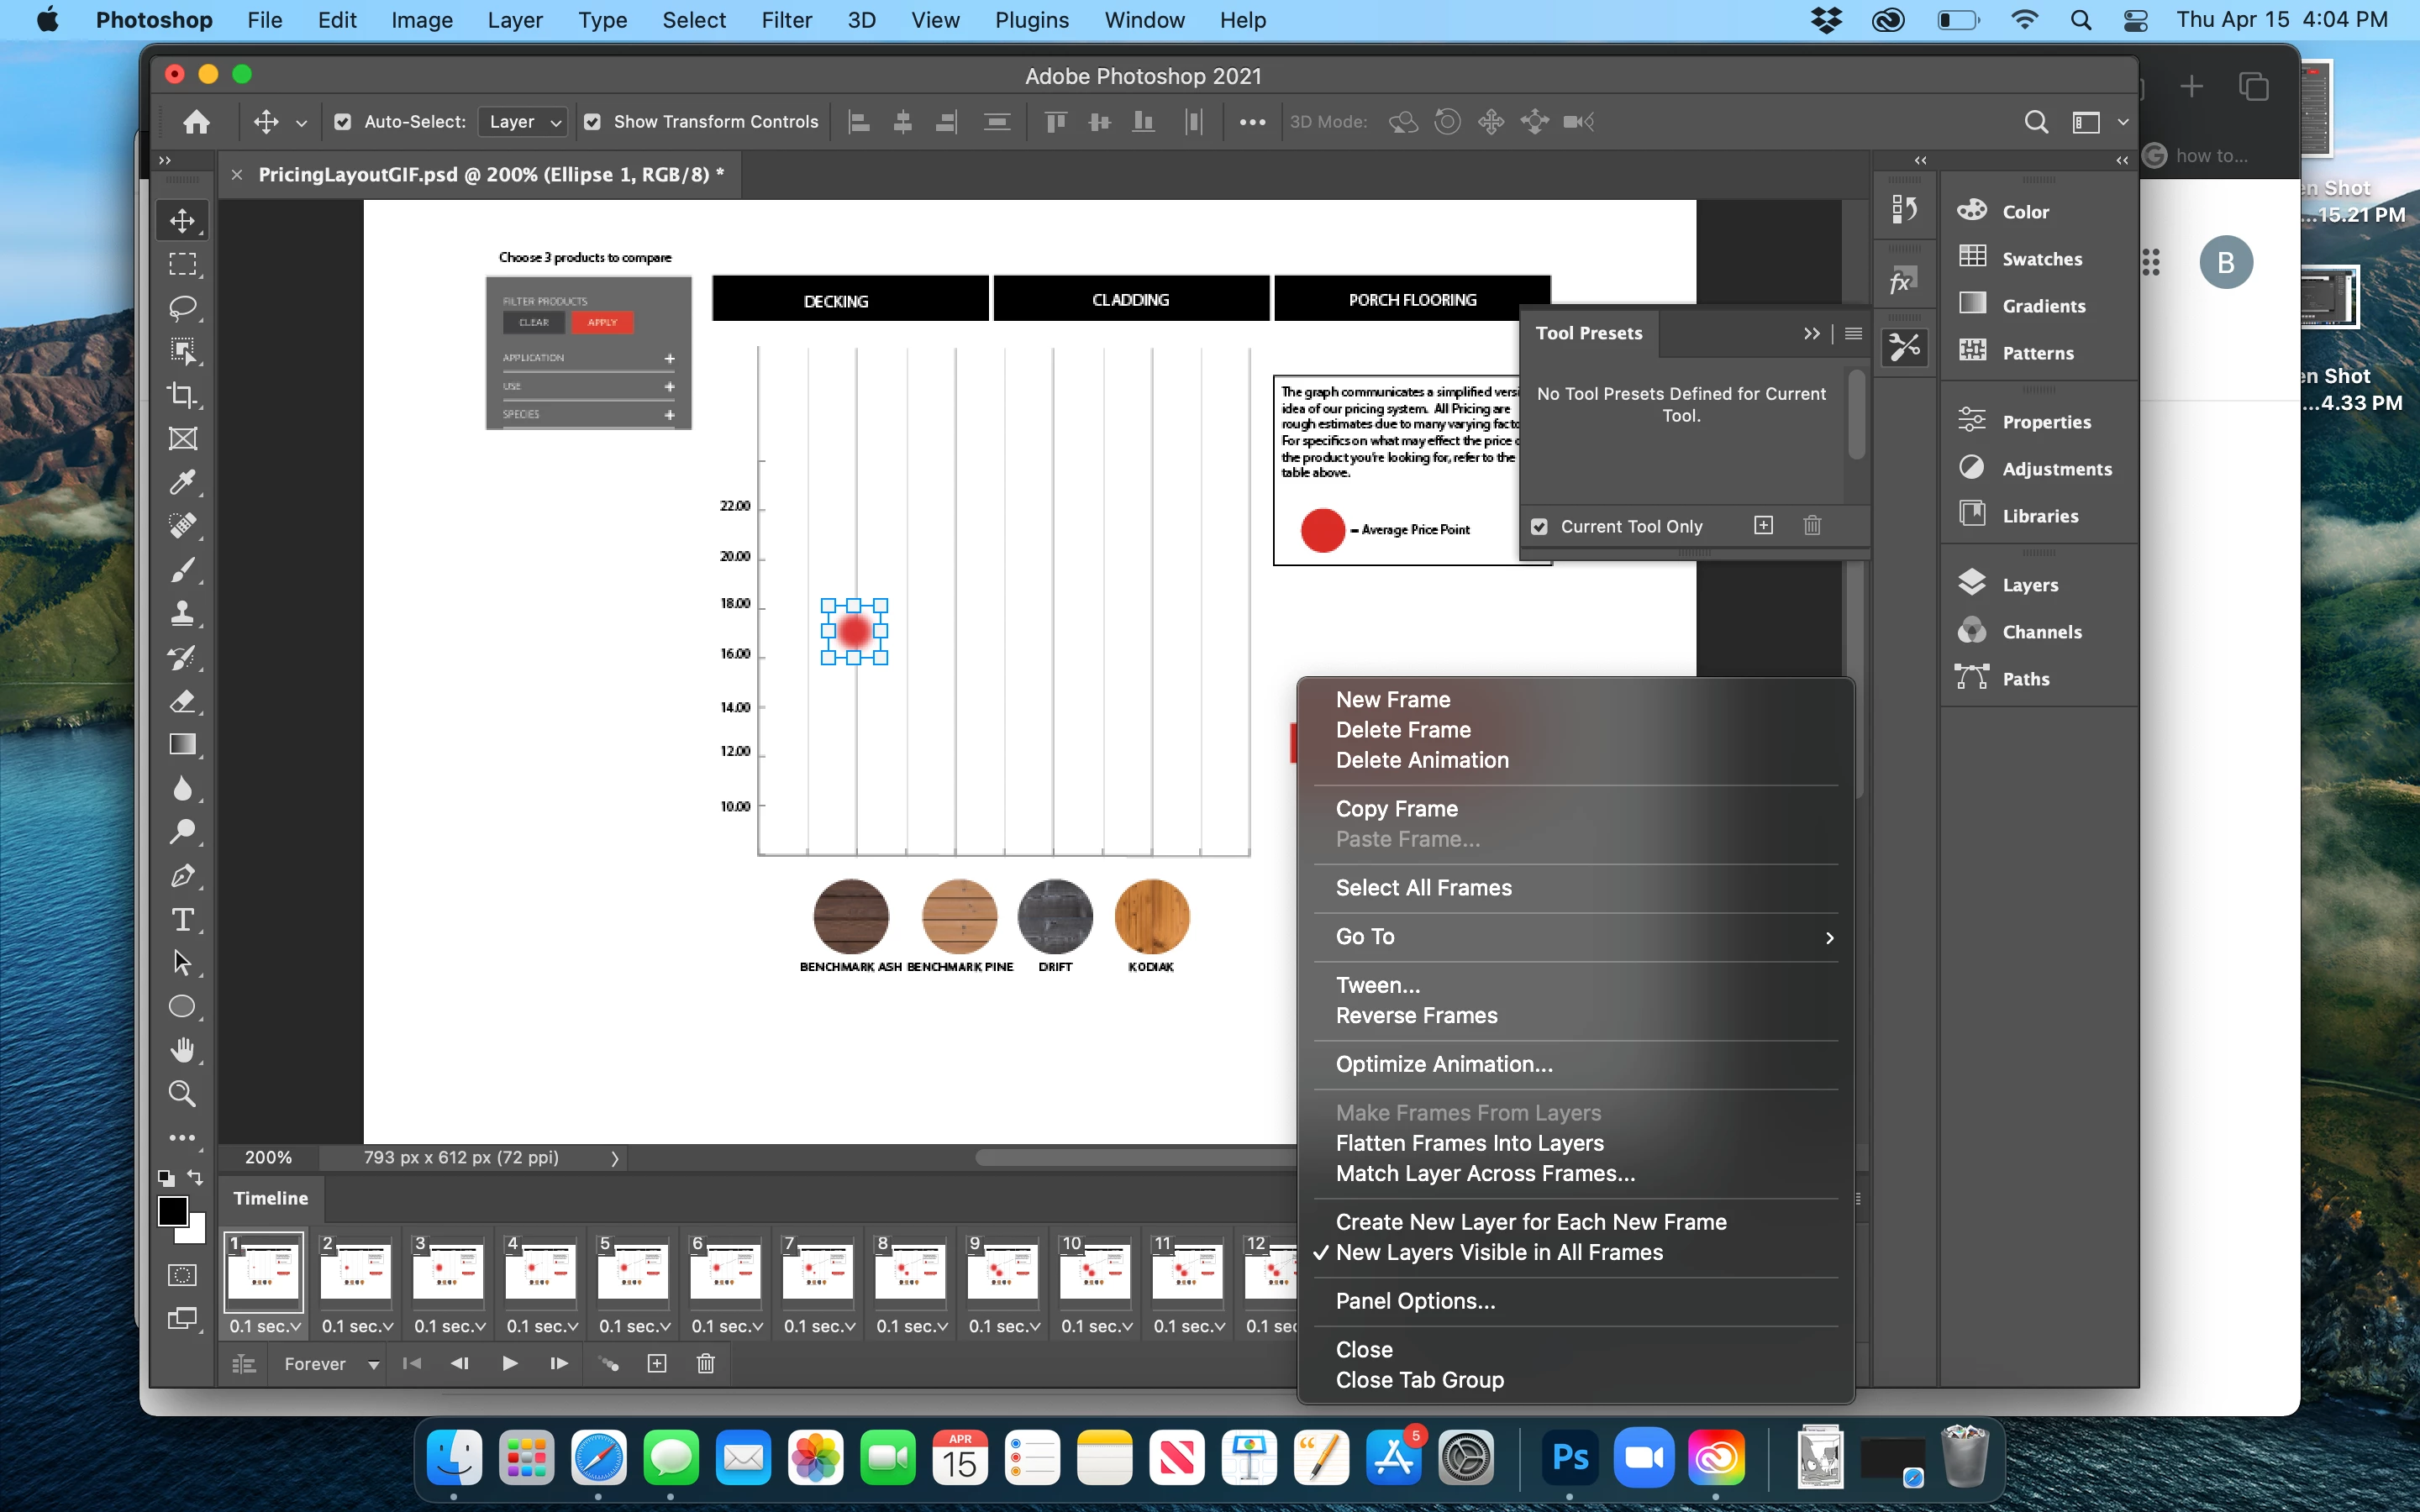Choose Tween... from the context menu
Image resolution: width=2420 pixels, height=1512 pixels.
pyautogui.click(x=1377, y=985)
